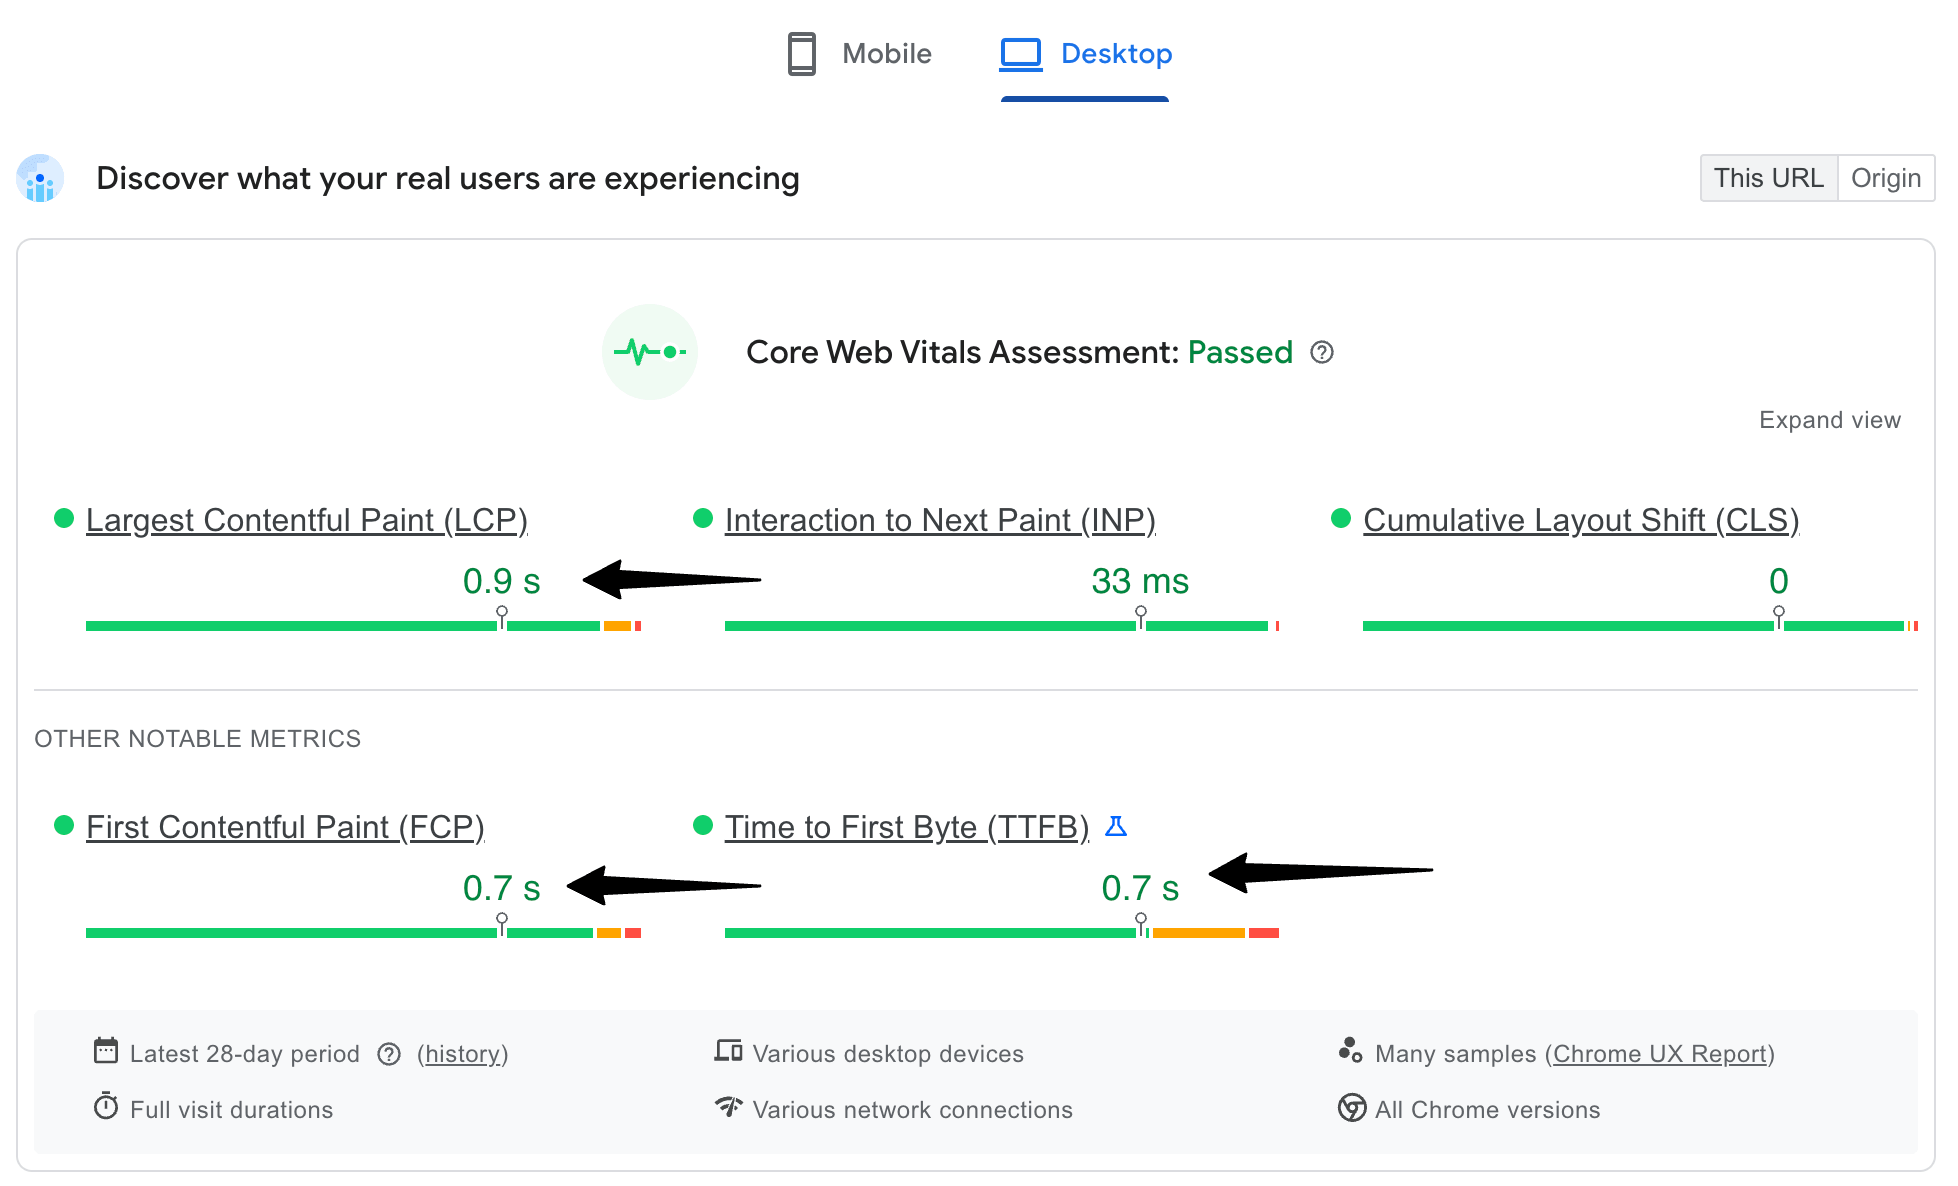Click the green status dot beside LCP
This screenshot has height=1186, width=1958.
point(63,518)
